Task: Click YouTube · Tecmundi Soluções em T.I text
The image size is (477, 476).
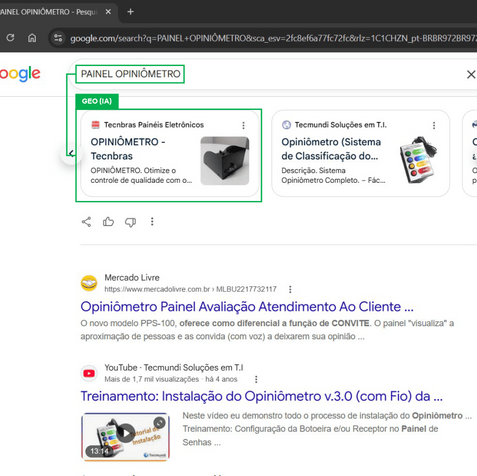Action: 174,368
